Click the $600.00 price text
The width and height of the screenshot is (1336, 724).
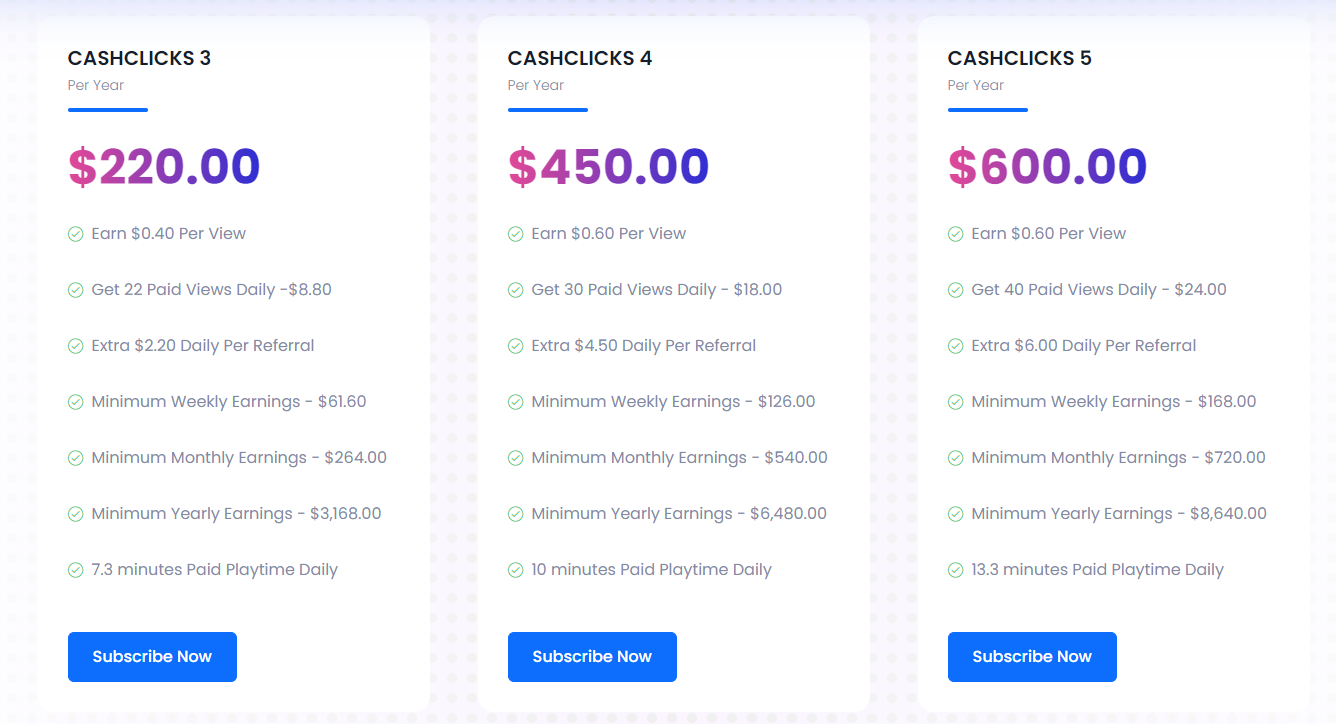point(1047,167)
